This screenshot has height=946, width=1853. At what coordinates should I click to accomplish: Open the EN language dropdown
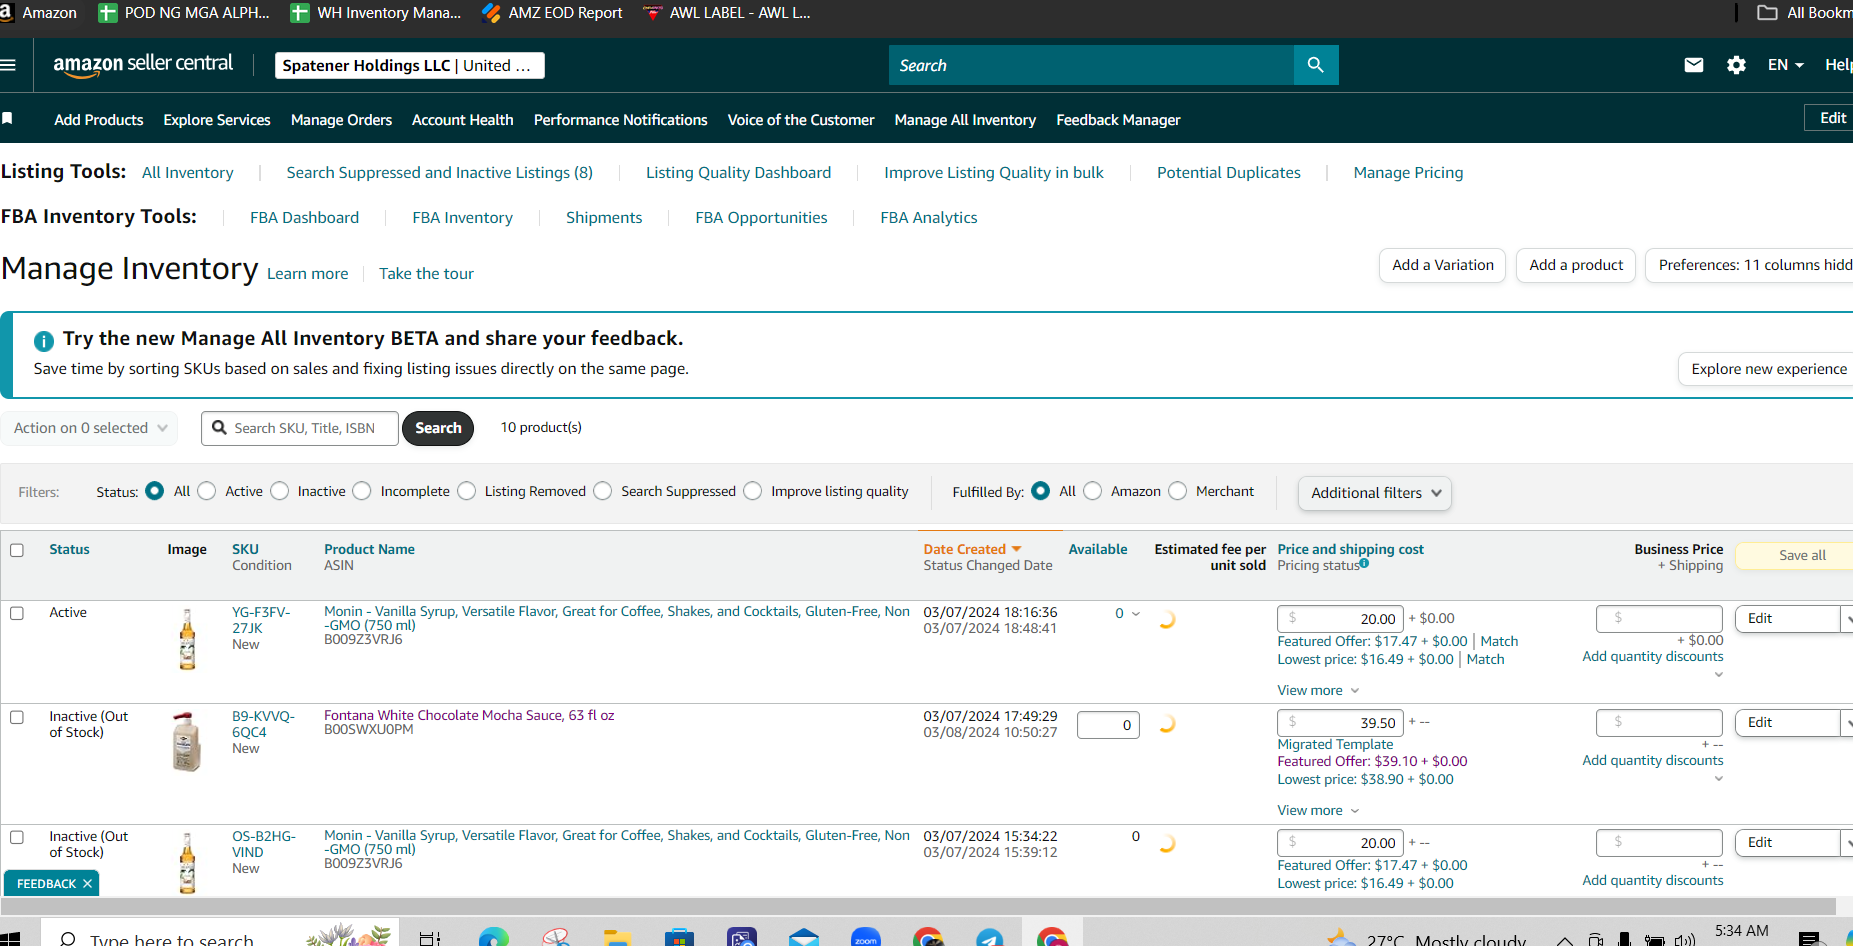click(x=1786, y=65)
